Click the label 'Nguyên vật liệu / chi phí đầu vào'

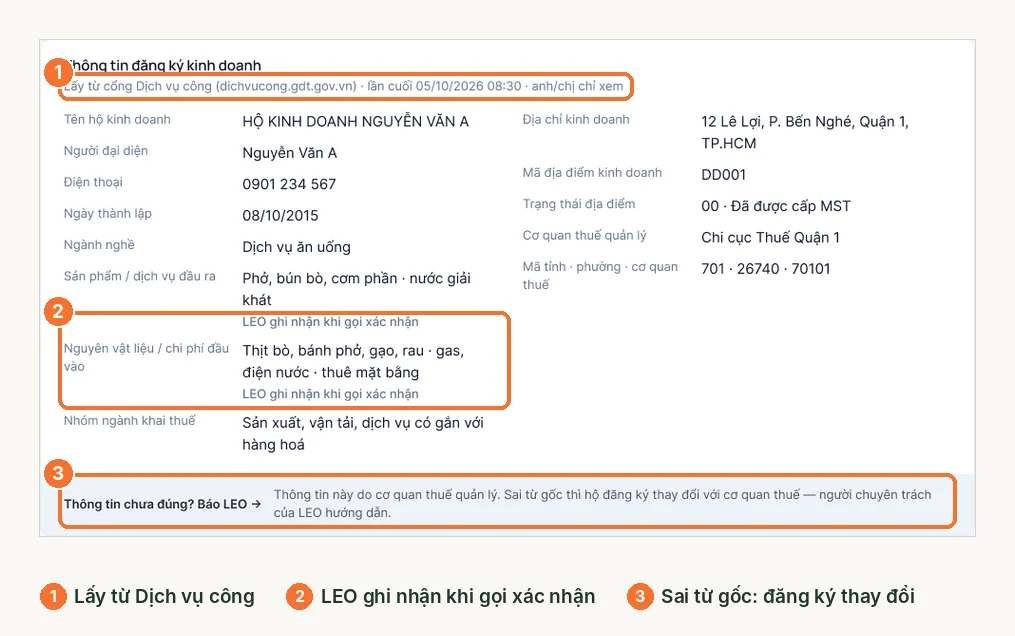coord(146,357)
